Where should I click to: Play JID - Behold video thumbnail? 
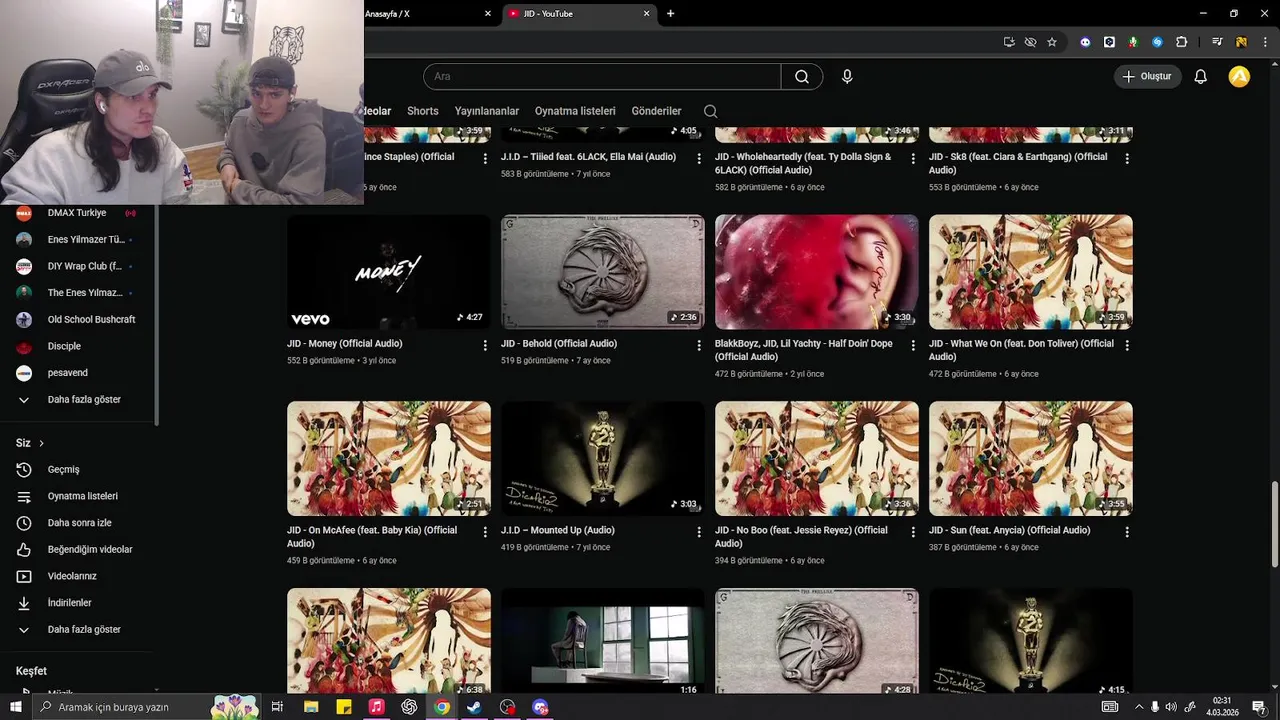603,272
